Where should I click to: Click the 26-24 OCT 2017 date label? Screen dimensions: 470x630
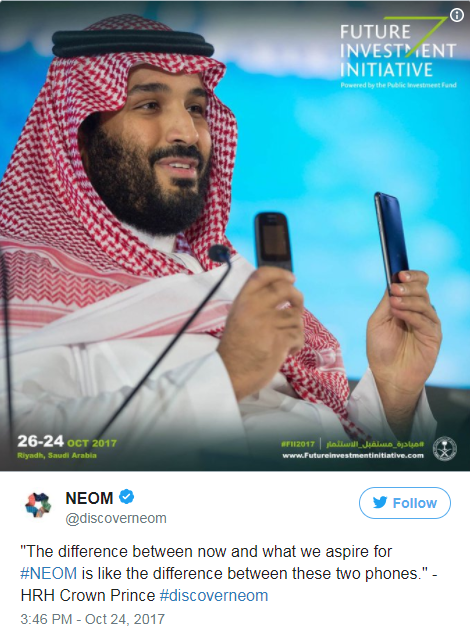67,442
